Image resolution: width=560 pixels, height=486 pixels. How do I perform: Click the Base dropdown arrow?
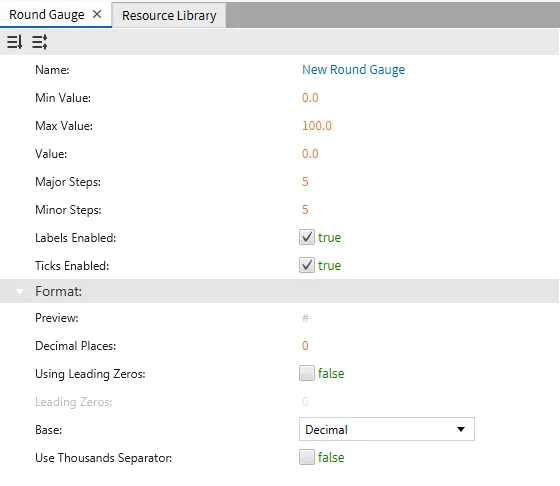(461, 429)
